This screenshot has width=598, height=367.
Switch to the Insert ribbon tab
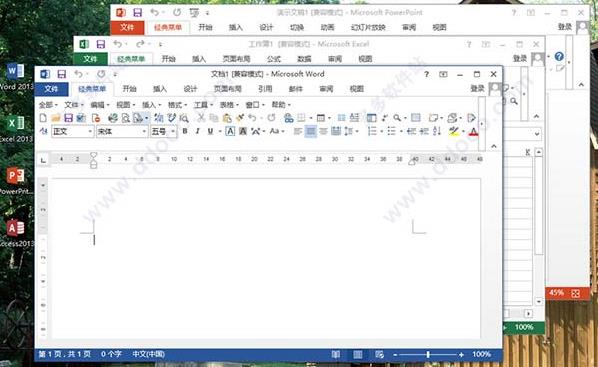coord(160,89)
